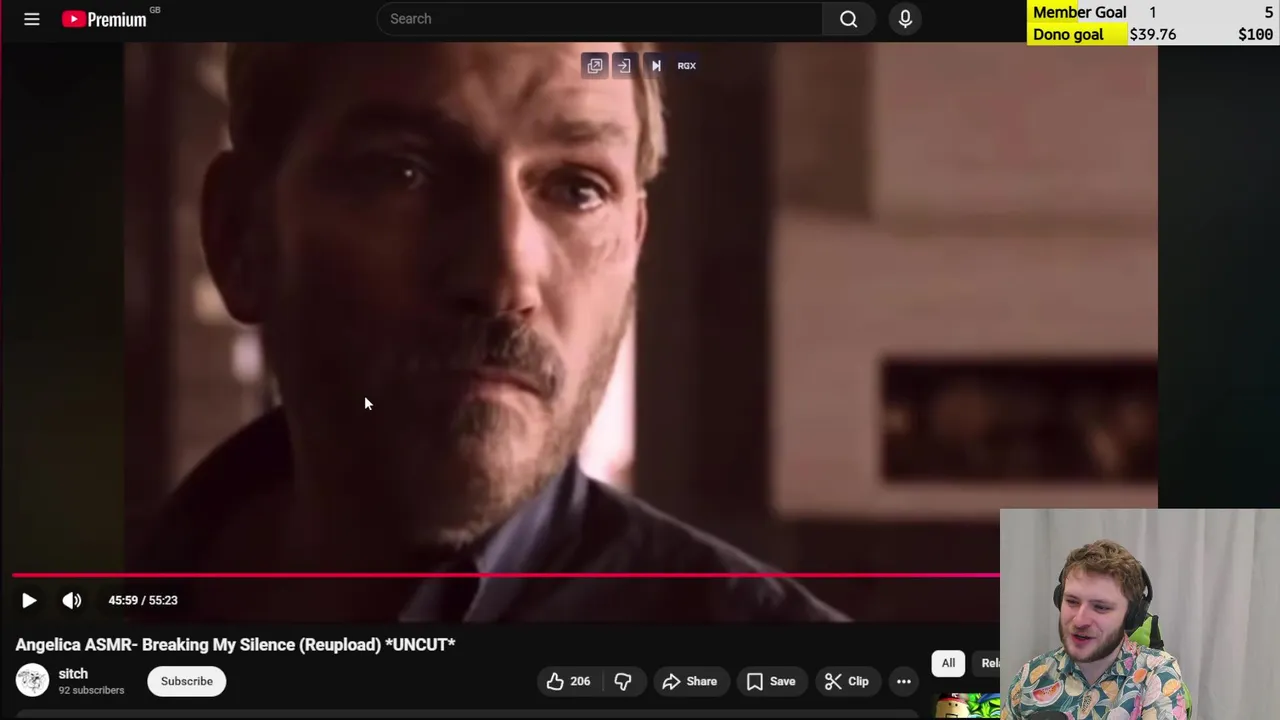This screenshot has height=720, width=1280.
Task: Click the 92 subscribers text
Action: pyautogui.click(x=91, y=690)
